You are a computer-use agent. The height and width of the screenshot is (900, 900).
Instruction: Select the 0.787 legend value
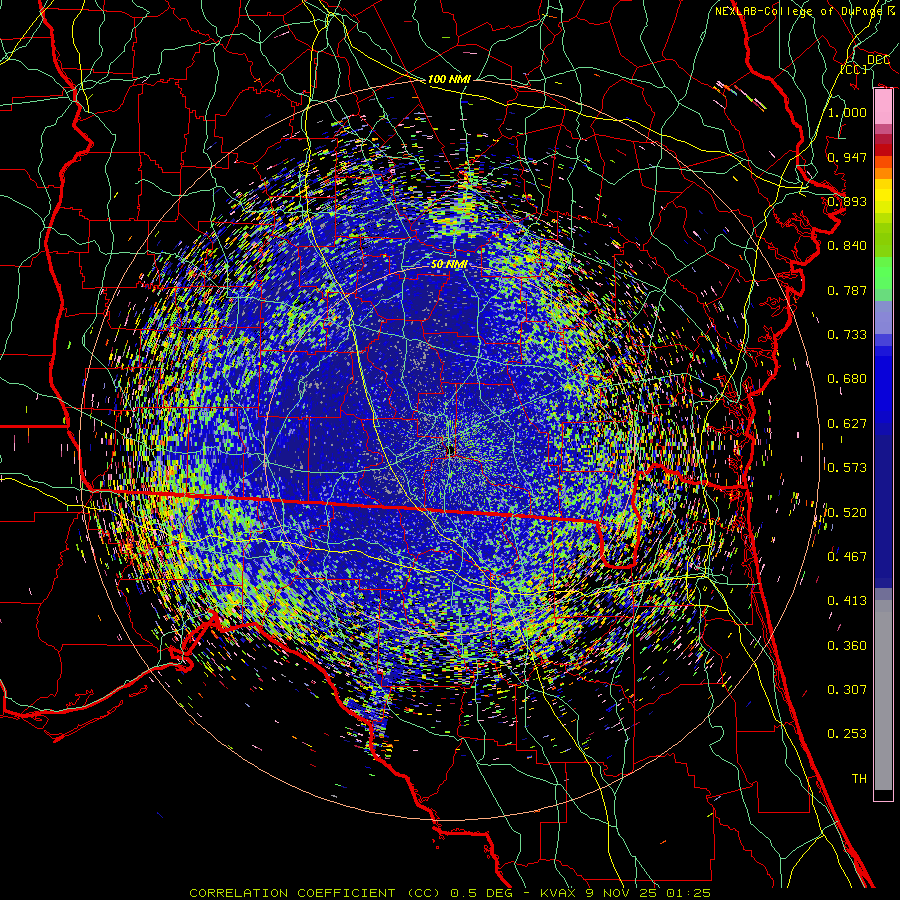[847, 290]
